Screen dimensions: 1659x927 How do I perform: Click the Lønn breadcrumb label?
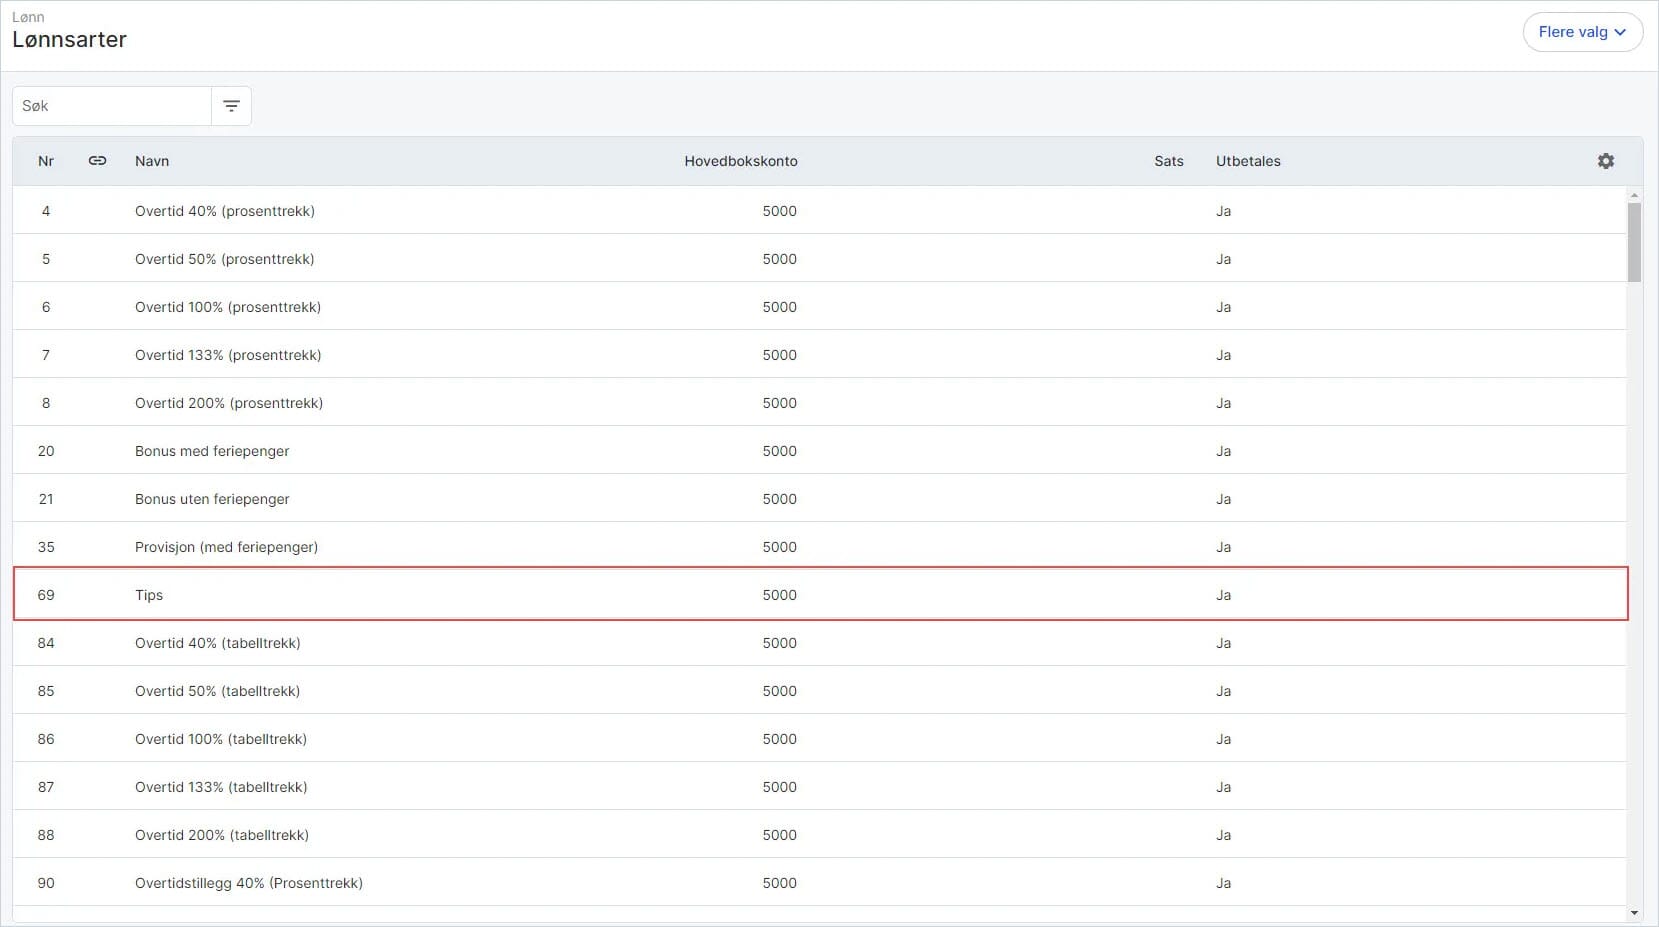(x=28, y=17)
